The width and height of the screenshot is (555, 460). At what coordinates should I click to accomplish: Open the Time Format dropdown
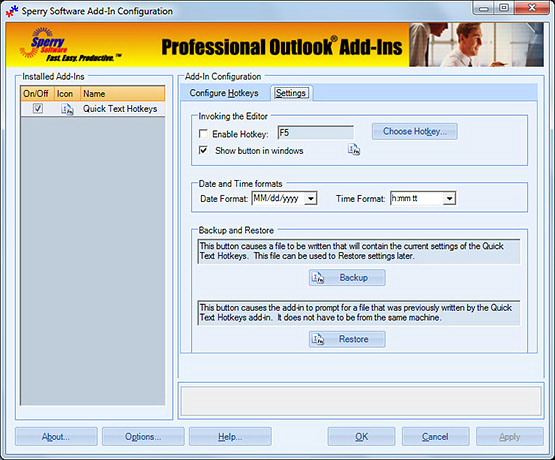click(449, 199)
